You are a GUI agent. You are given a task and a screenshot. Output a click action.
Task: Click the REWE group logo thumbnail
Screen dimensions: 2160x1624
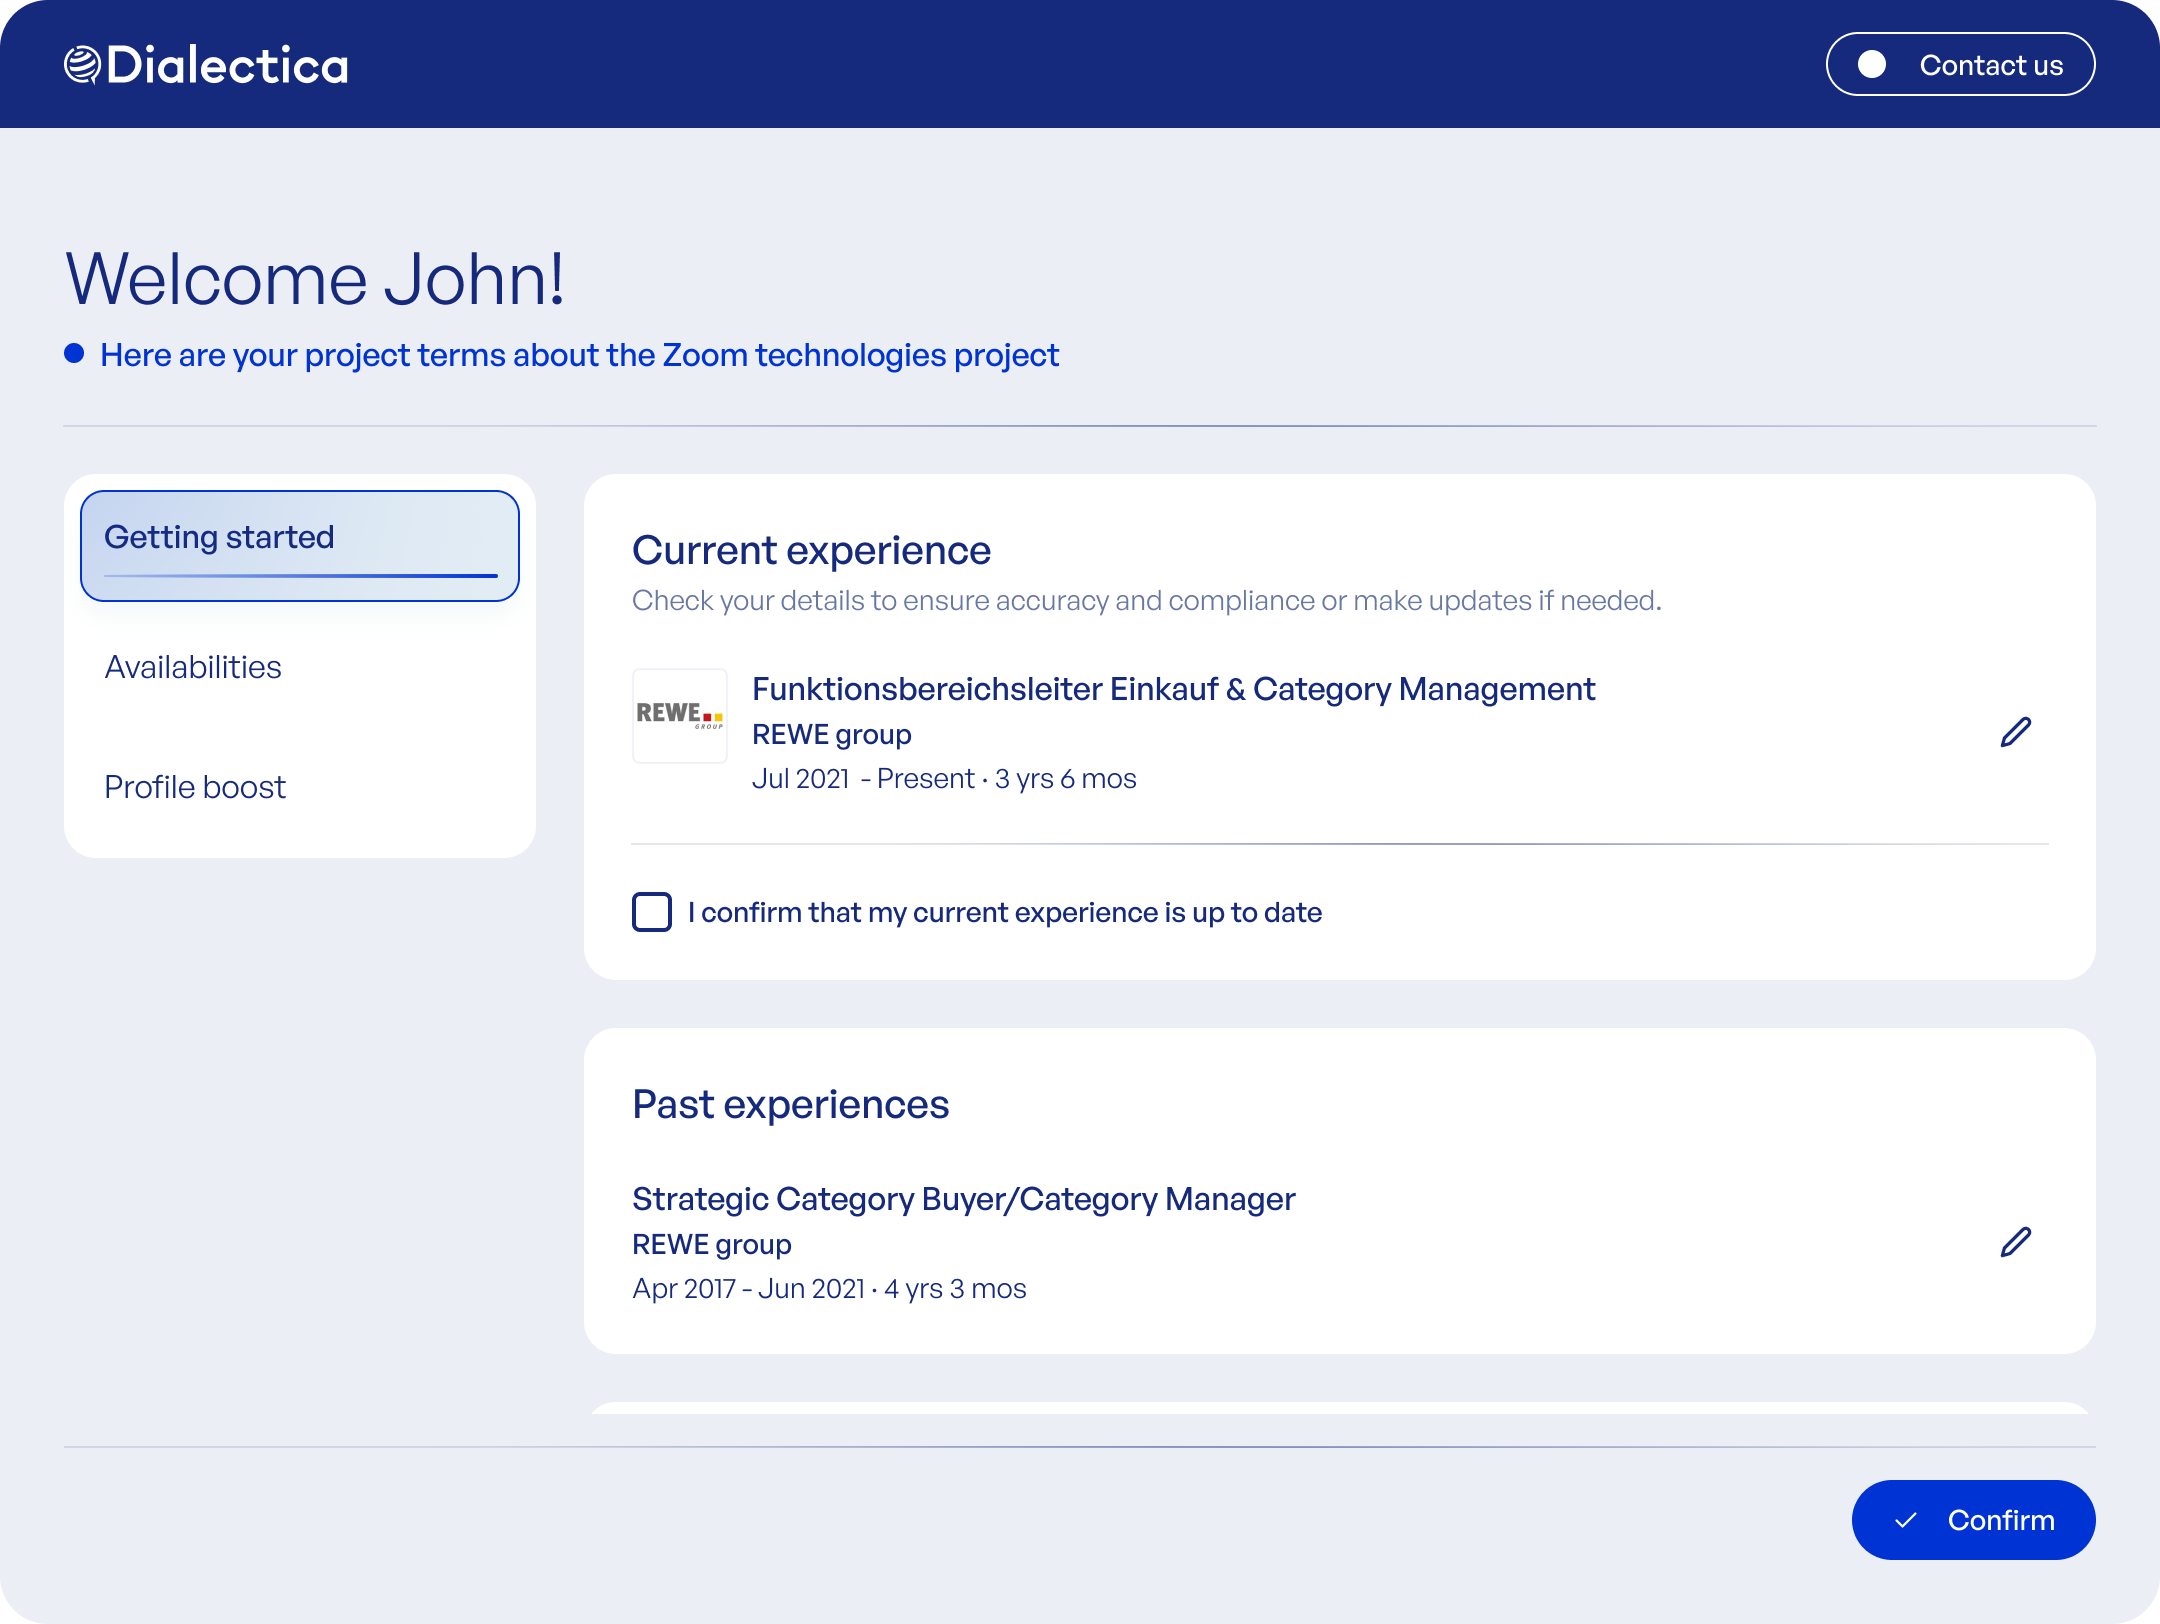coord(680,716)
